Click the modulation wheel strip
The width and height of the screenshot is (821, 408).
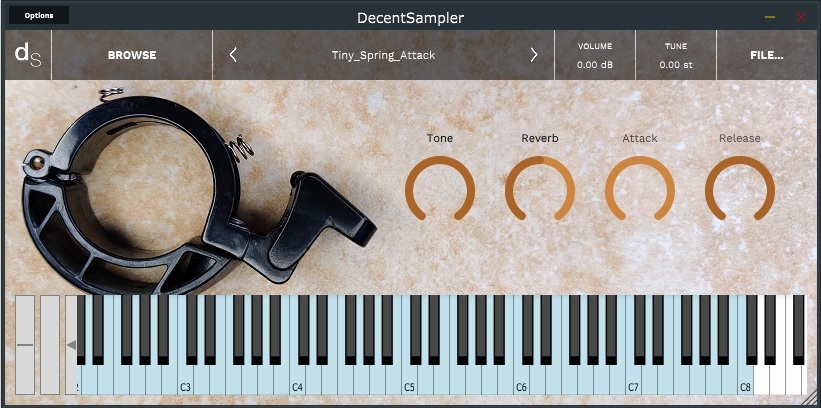(x=50, y=345)
